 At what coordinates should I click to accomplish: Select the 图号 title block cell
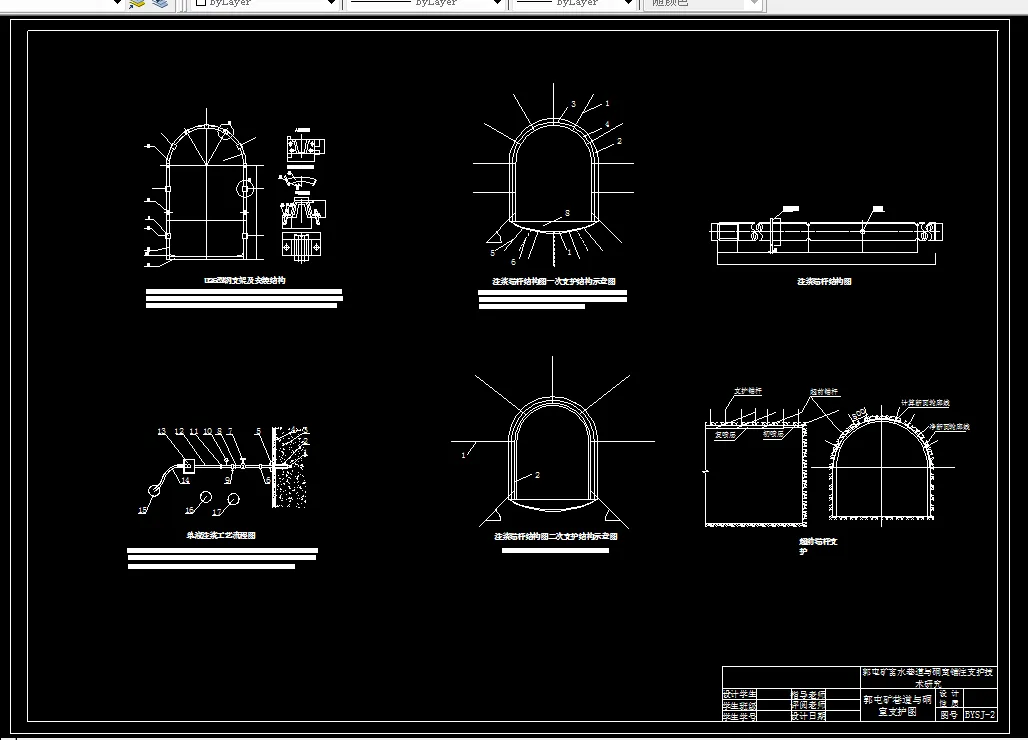click(949, 714)
